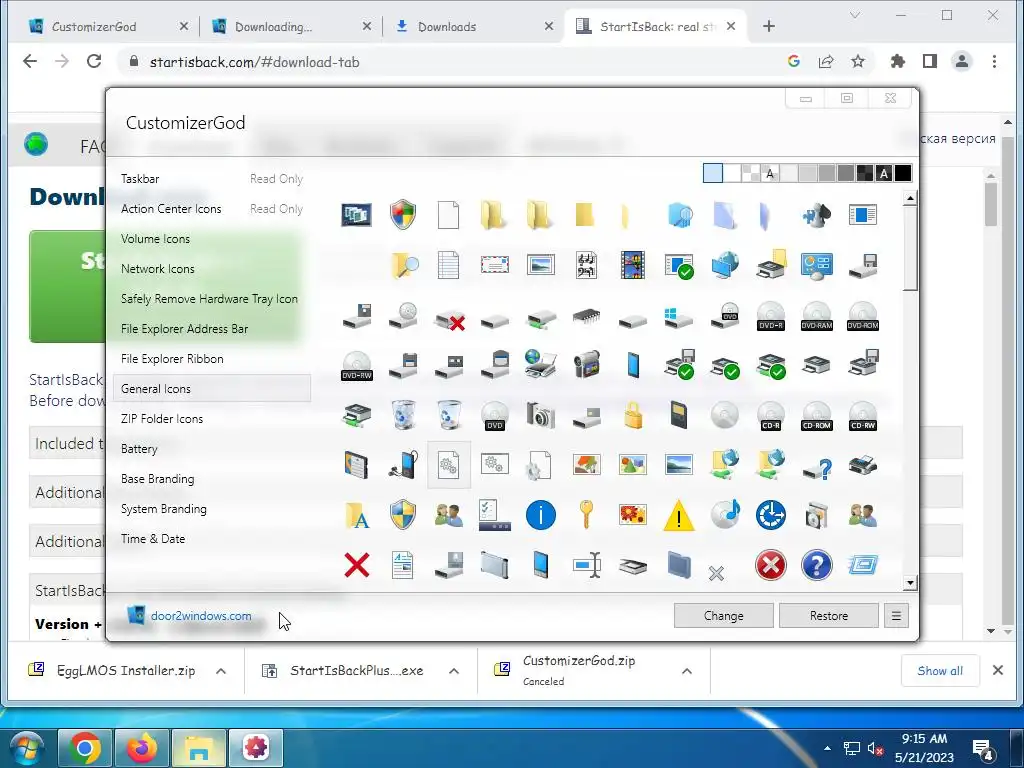
Task: Select the blue circle information icon
Action: tap(541, 515)
